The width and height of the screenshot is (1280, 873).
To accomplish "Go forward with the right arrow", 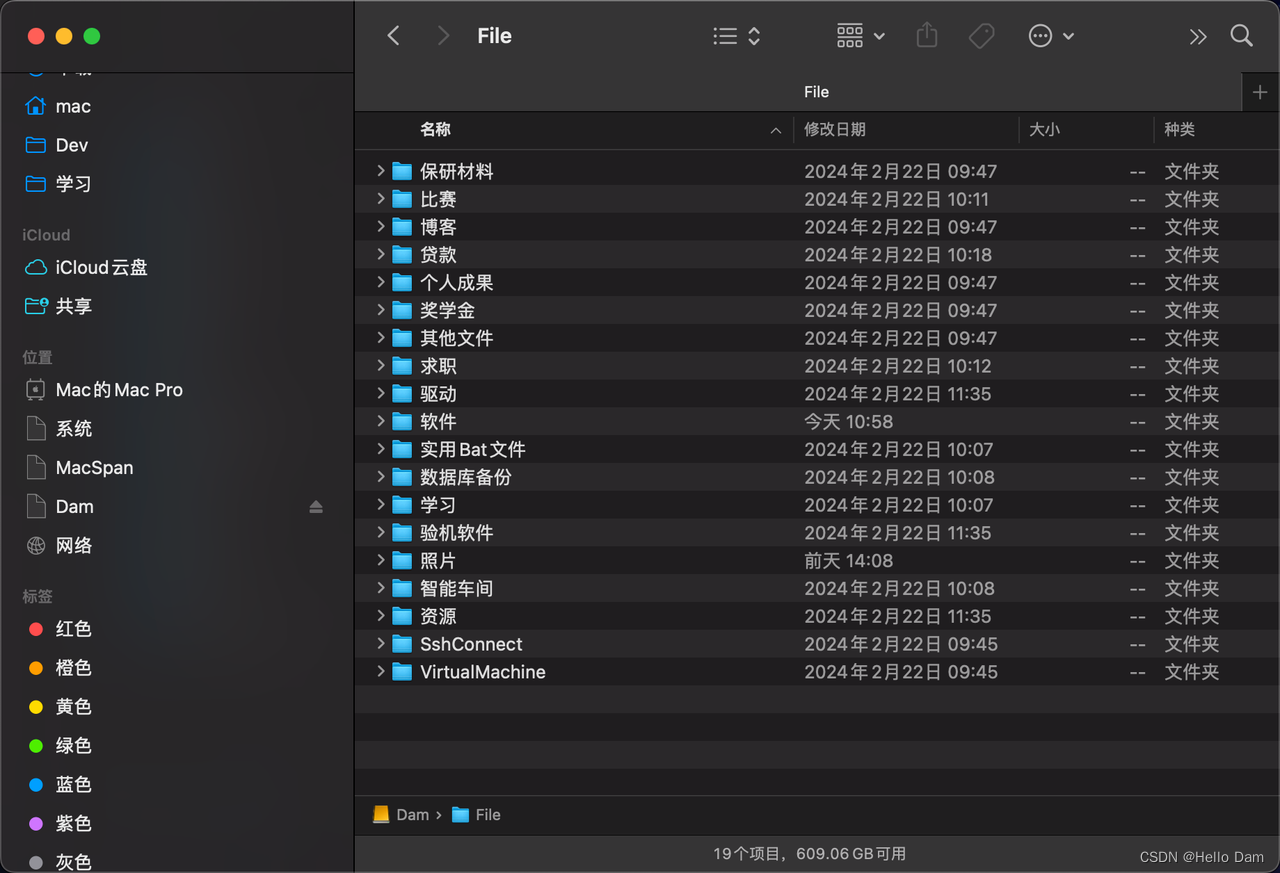I will [443, 36].
